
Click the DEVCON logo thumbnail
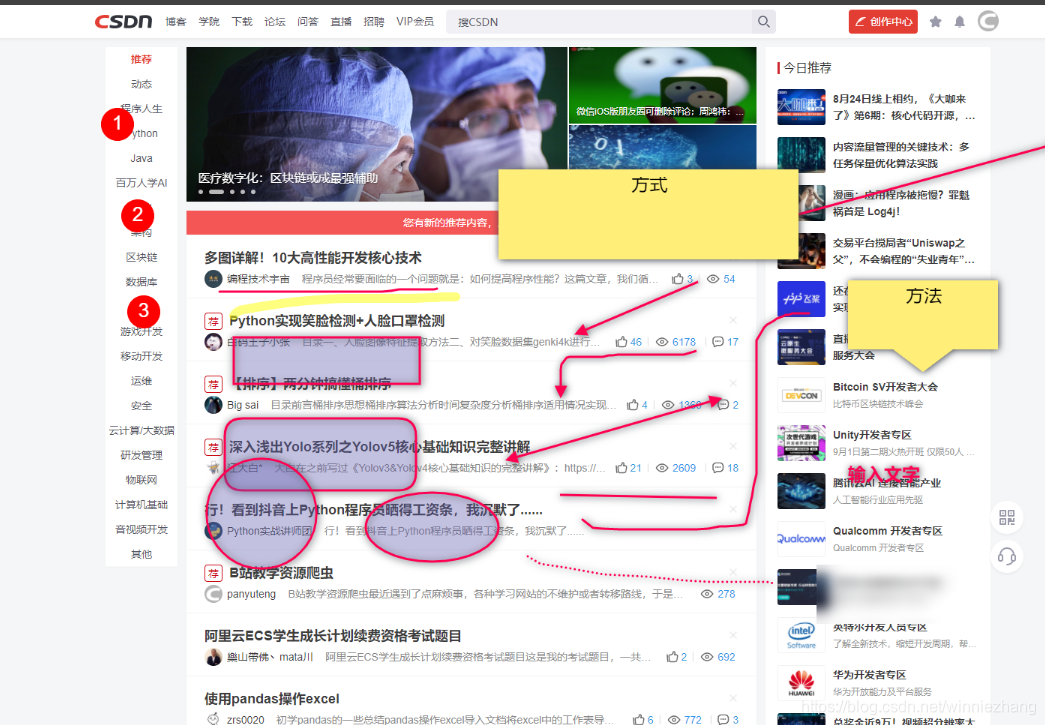click(801, 395)
